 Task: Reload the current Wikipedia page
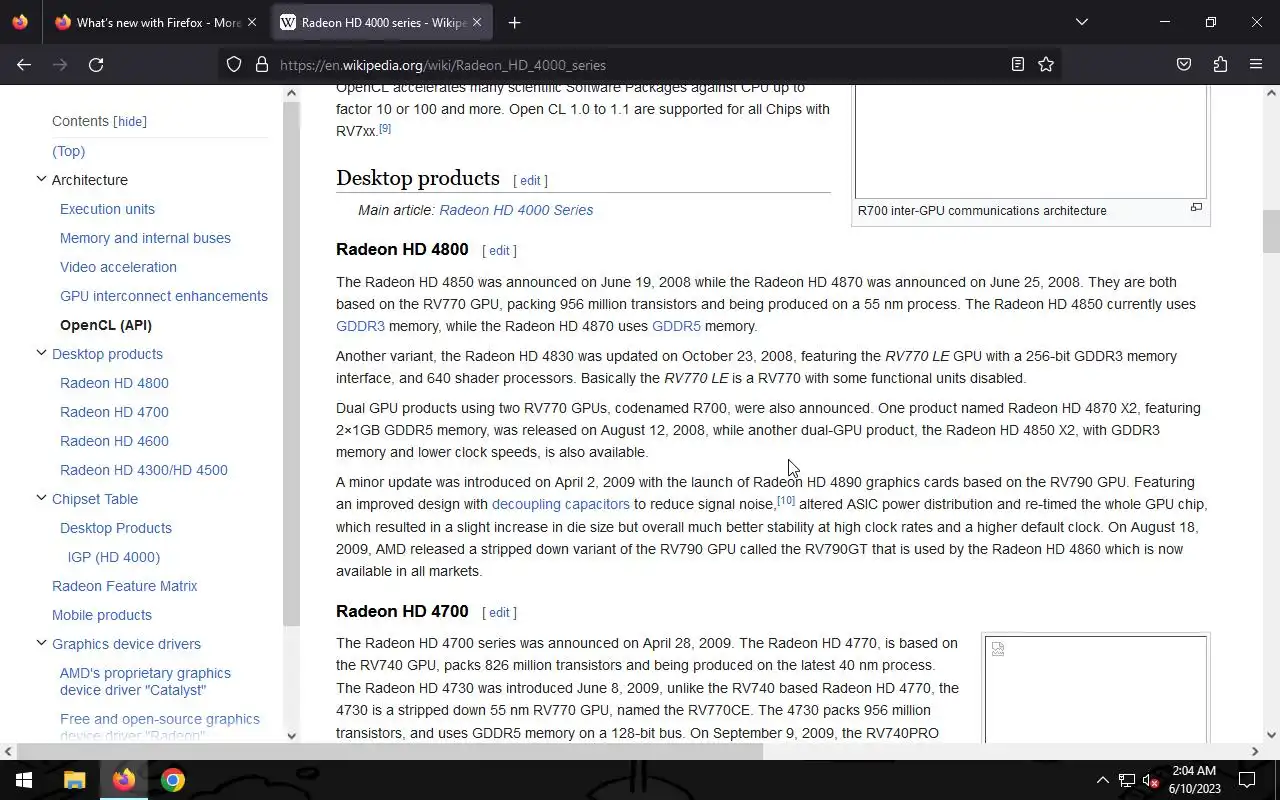pos(96,65)
